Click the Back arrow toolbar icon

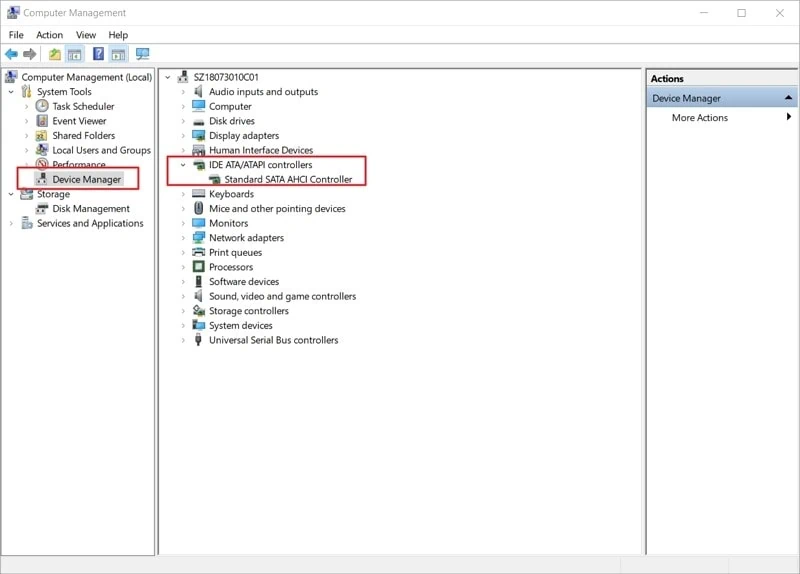point(11,54)
